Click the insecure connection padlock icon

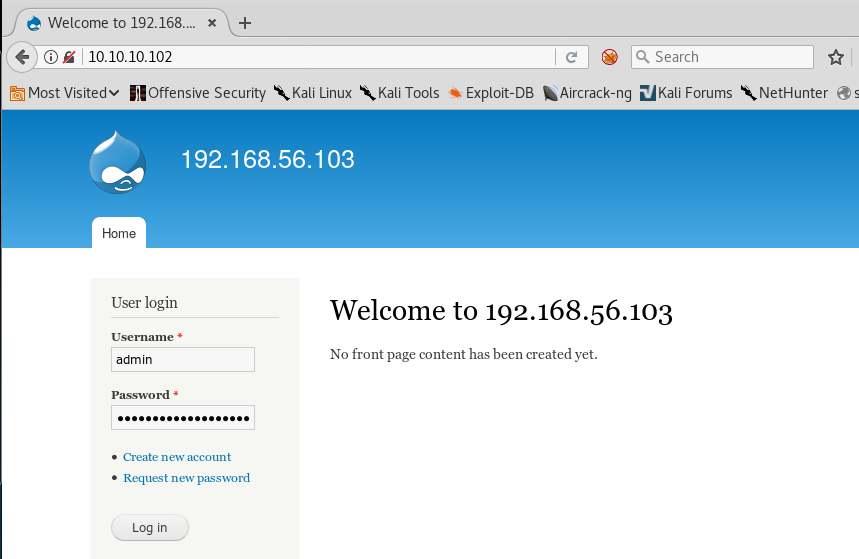[x=68, y=57]
